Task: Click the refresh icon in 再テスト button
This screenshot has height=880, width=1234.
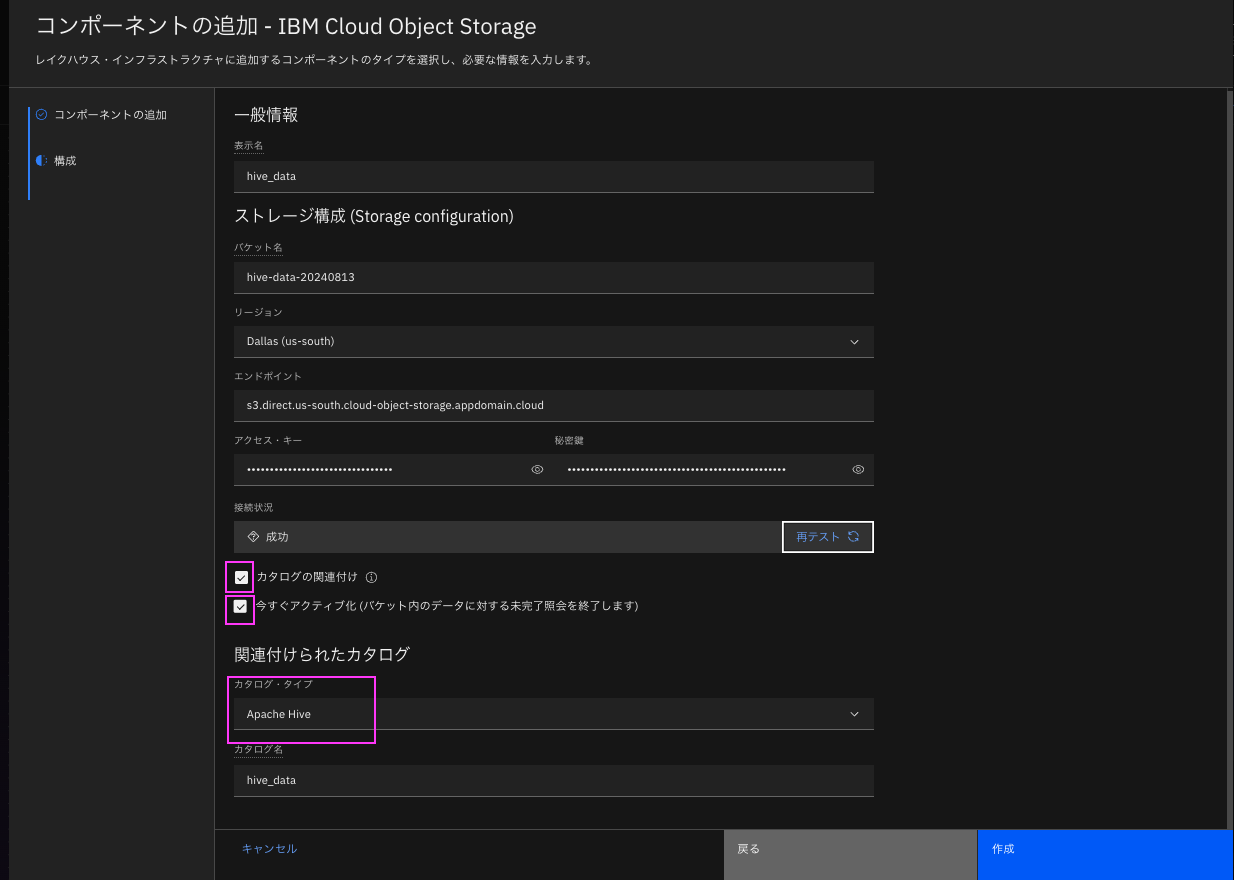Action: pyautogui.click(x=853, y=537)
